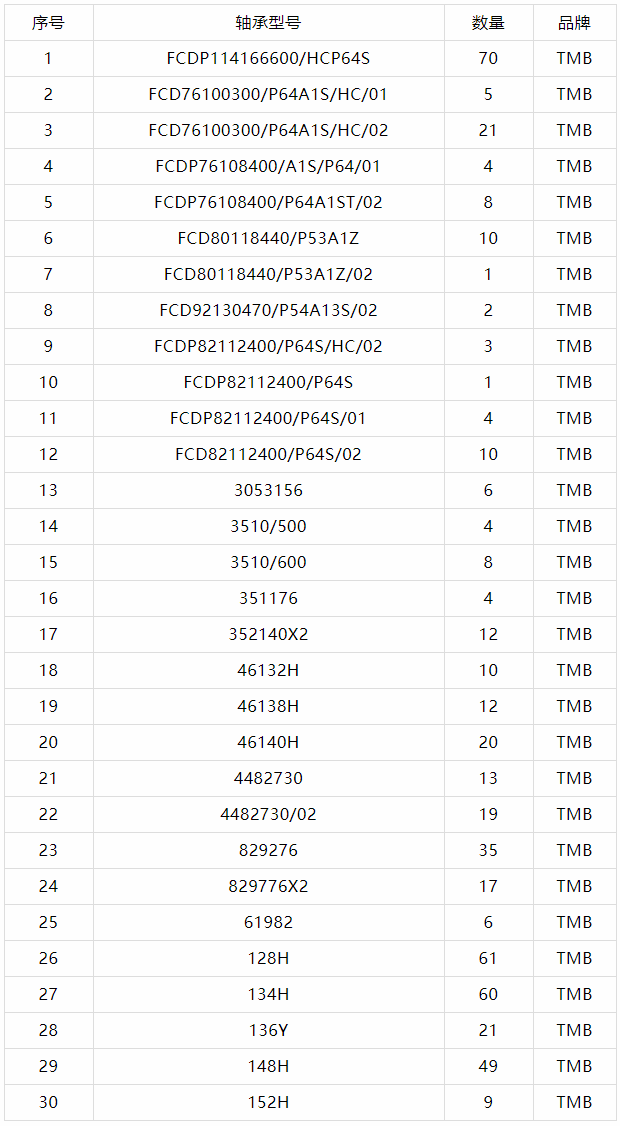The image size is (620, 1126).
Task: Click the 轴承型号 column header
Action: pyautogui.click(x=268, y=23)
